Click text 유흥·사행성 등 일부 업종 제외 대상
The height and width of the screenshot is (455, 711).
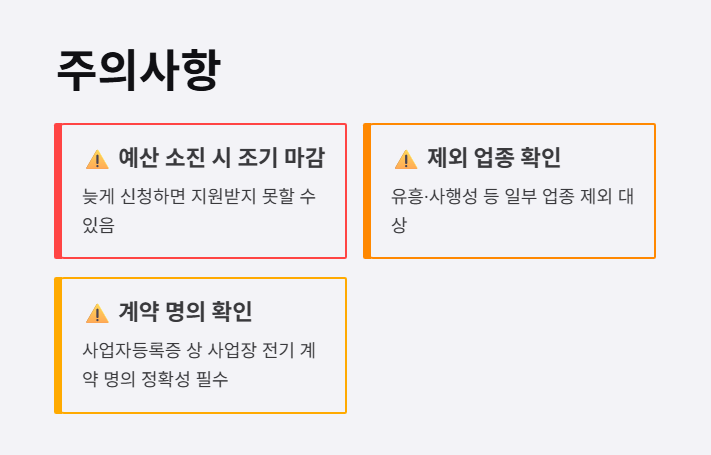[x=512, y=210]
